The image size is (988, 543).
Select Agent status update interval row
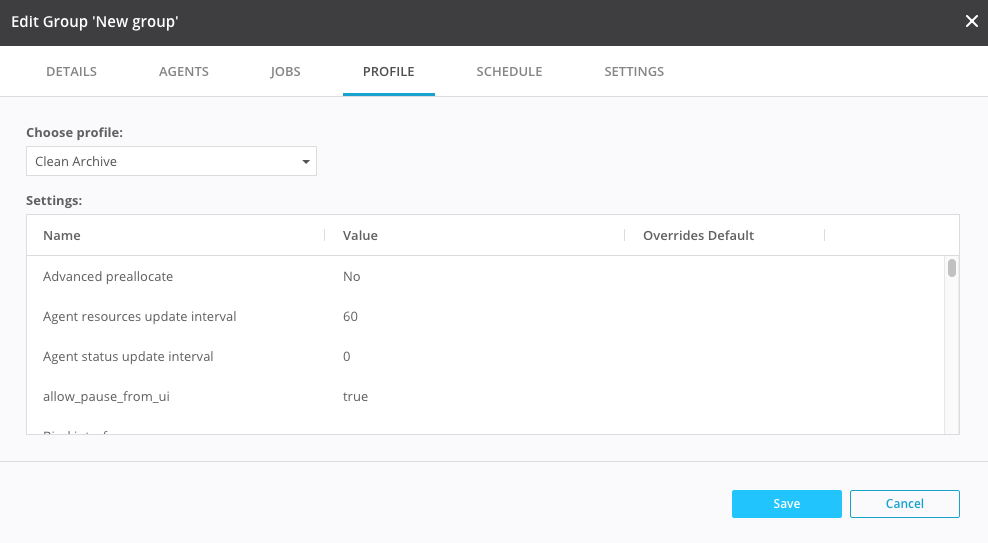128,356
